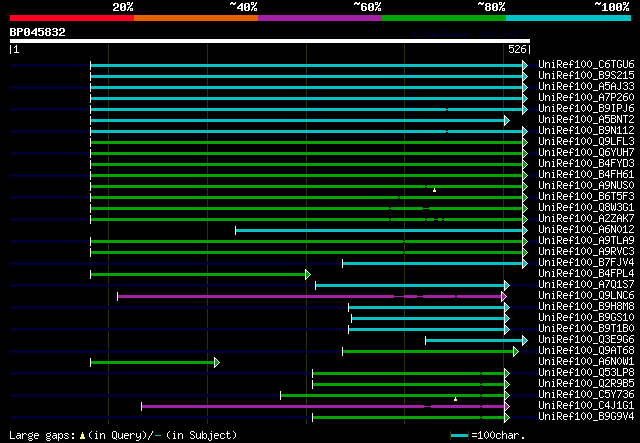Select the UniRef100_A5BNT2 label
640x443 pixels.
[586, 119]
